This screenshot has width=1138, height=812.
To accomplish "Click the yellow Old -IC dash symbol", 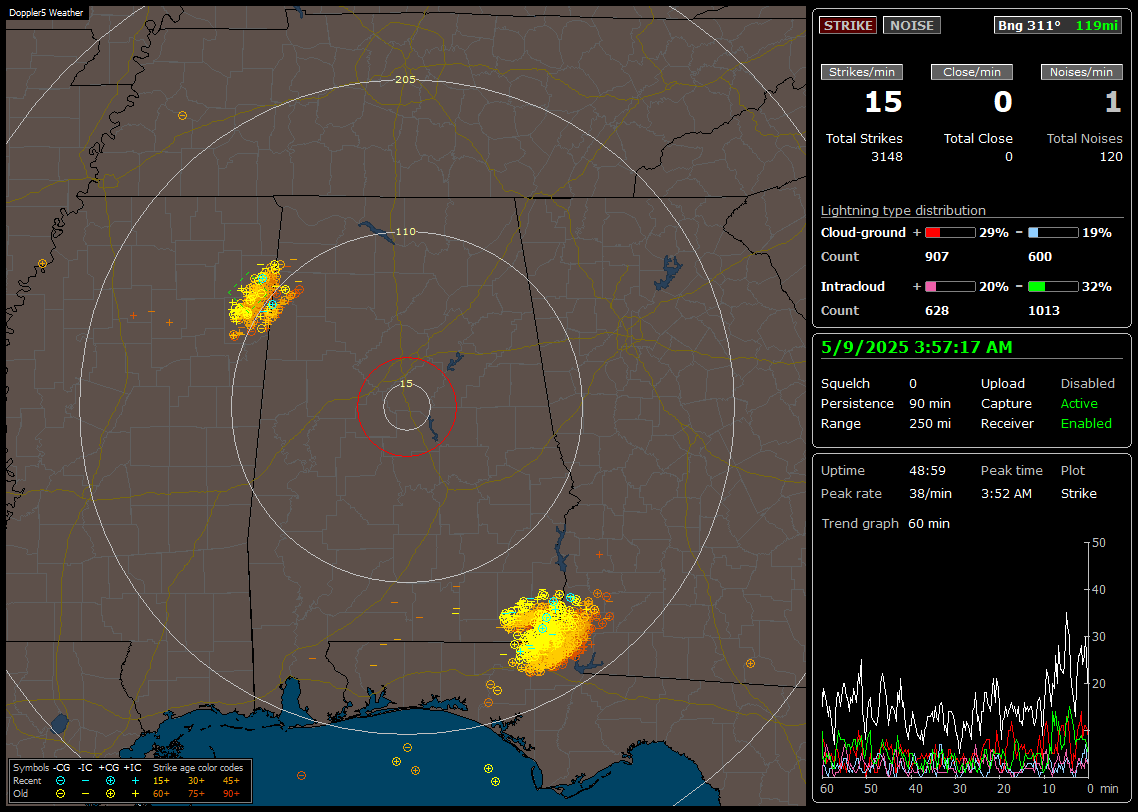I will pyautogui.click(x=86, y=794).
